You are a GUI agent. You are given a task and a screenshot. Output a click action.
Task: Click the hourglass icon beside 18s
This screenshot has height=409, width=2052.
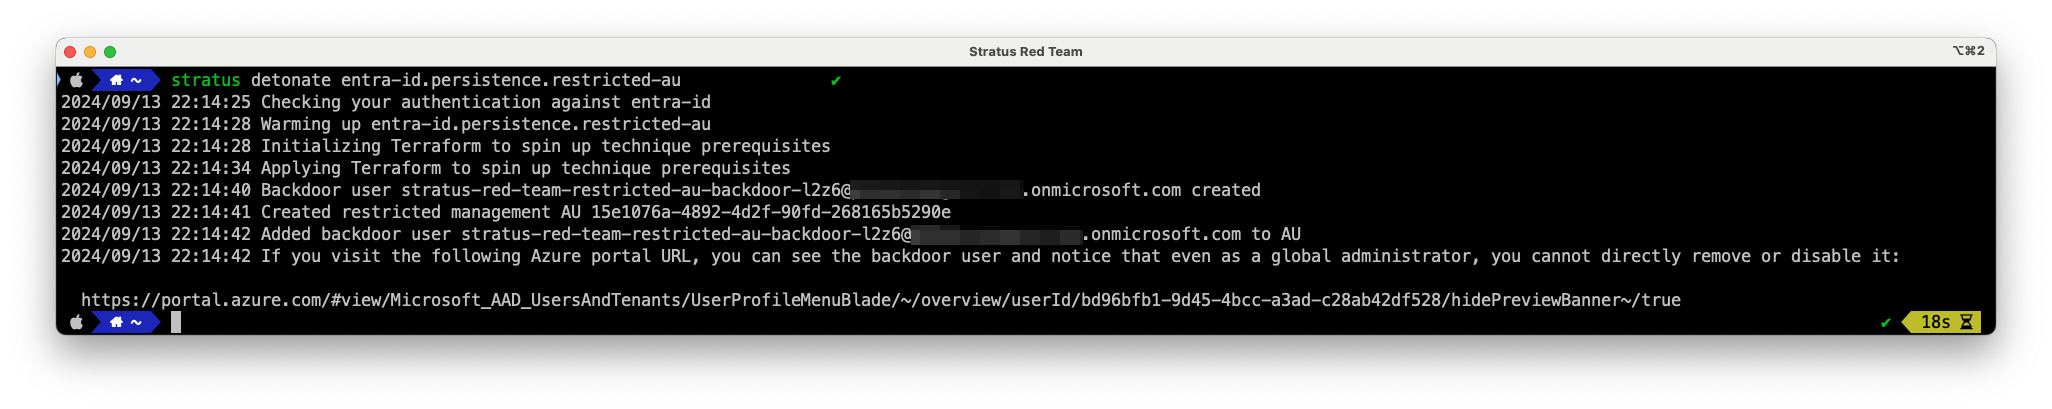coord(1966,322)
